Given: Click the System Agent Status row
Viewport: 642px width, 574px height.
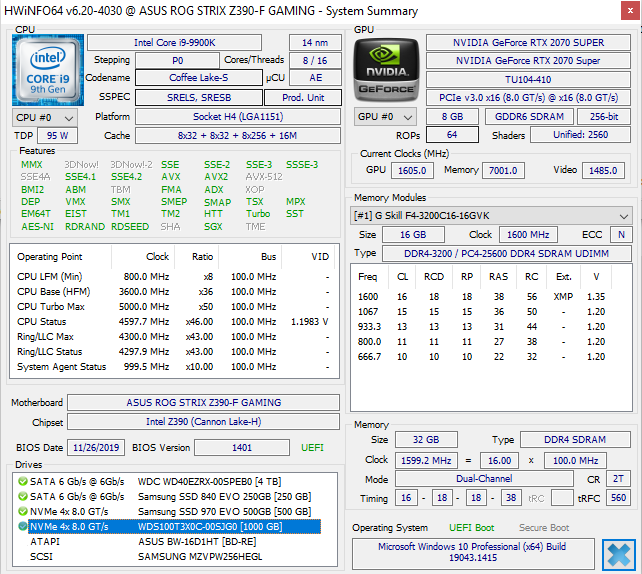Looking at the screenshot, I should 174,367.
